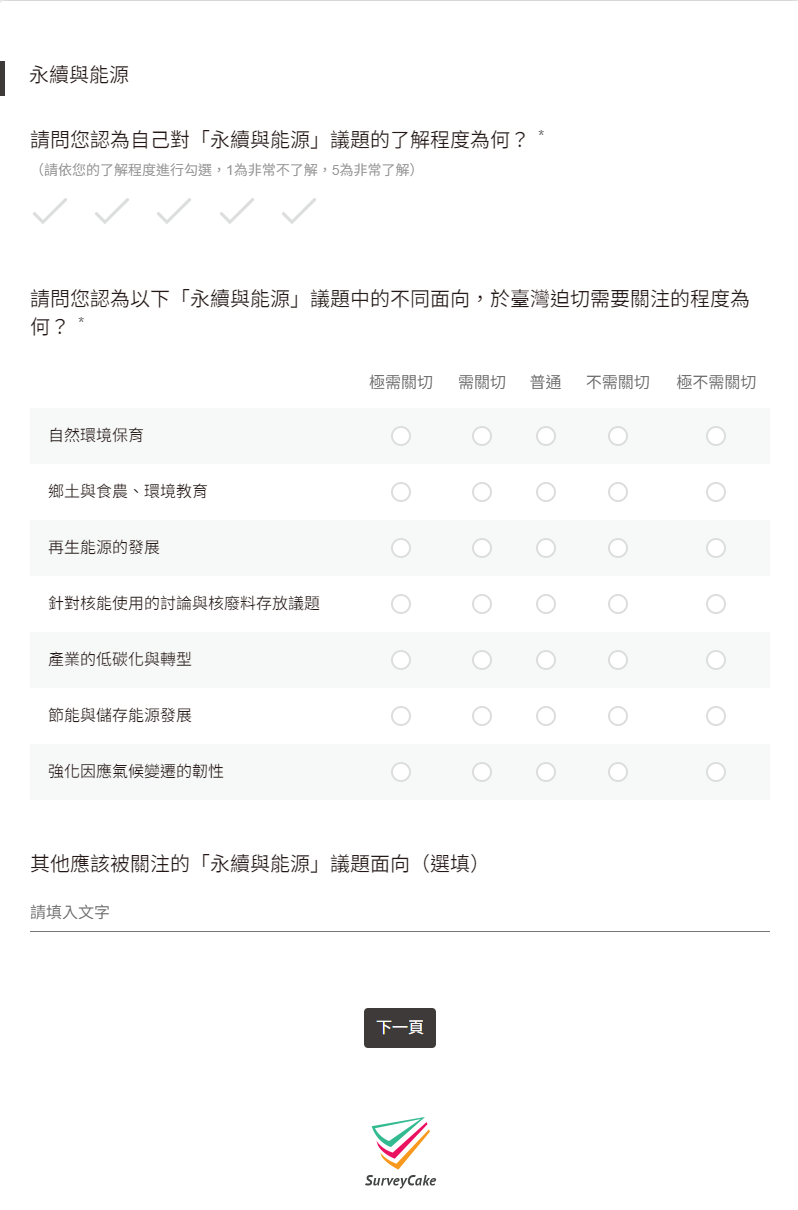The image size is (798, 1210).
Task: Choose 不需關切 for 節能與儲存能源發展
Action: [x=618, y=716]
